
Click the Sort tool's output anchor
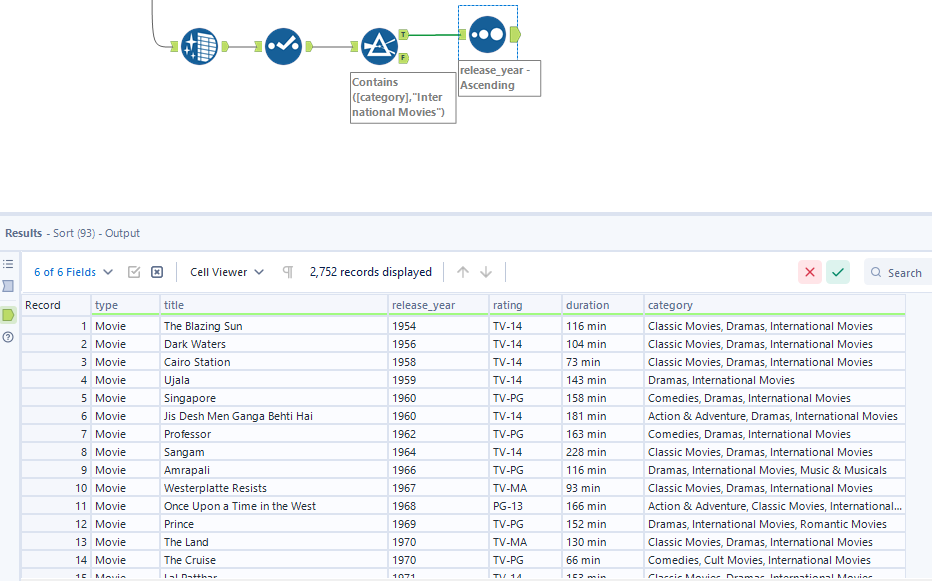point(515,34)
